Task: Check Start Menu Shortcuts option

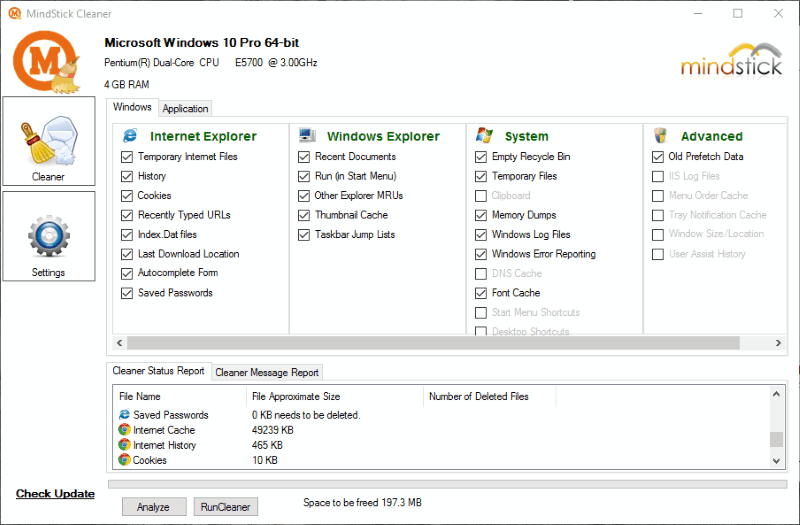Action: tap(481, 313)
